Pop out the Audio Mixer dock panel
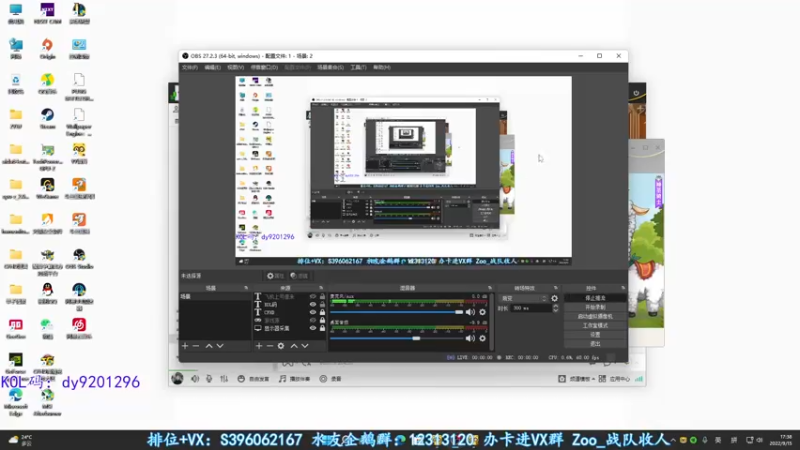The height and width of the screenshot is (450, 800). point(490,288)
